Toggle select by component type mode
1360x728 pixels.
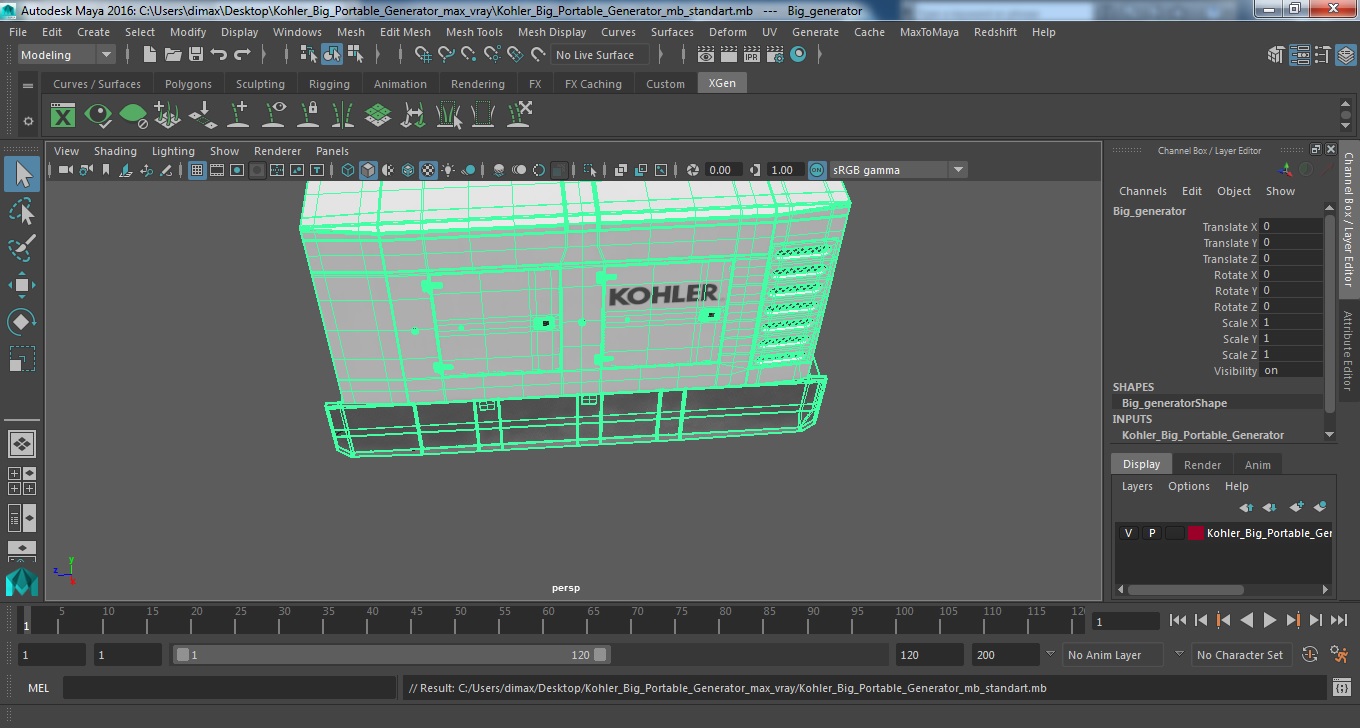[x=355, y=55]
